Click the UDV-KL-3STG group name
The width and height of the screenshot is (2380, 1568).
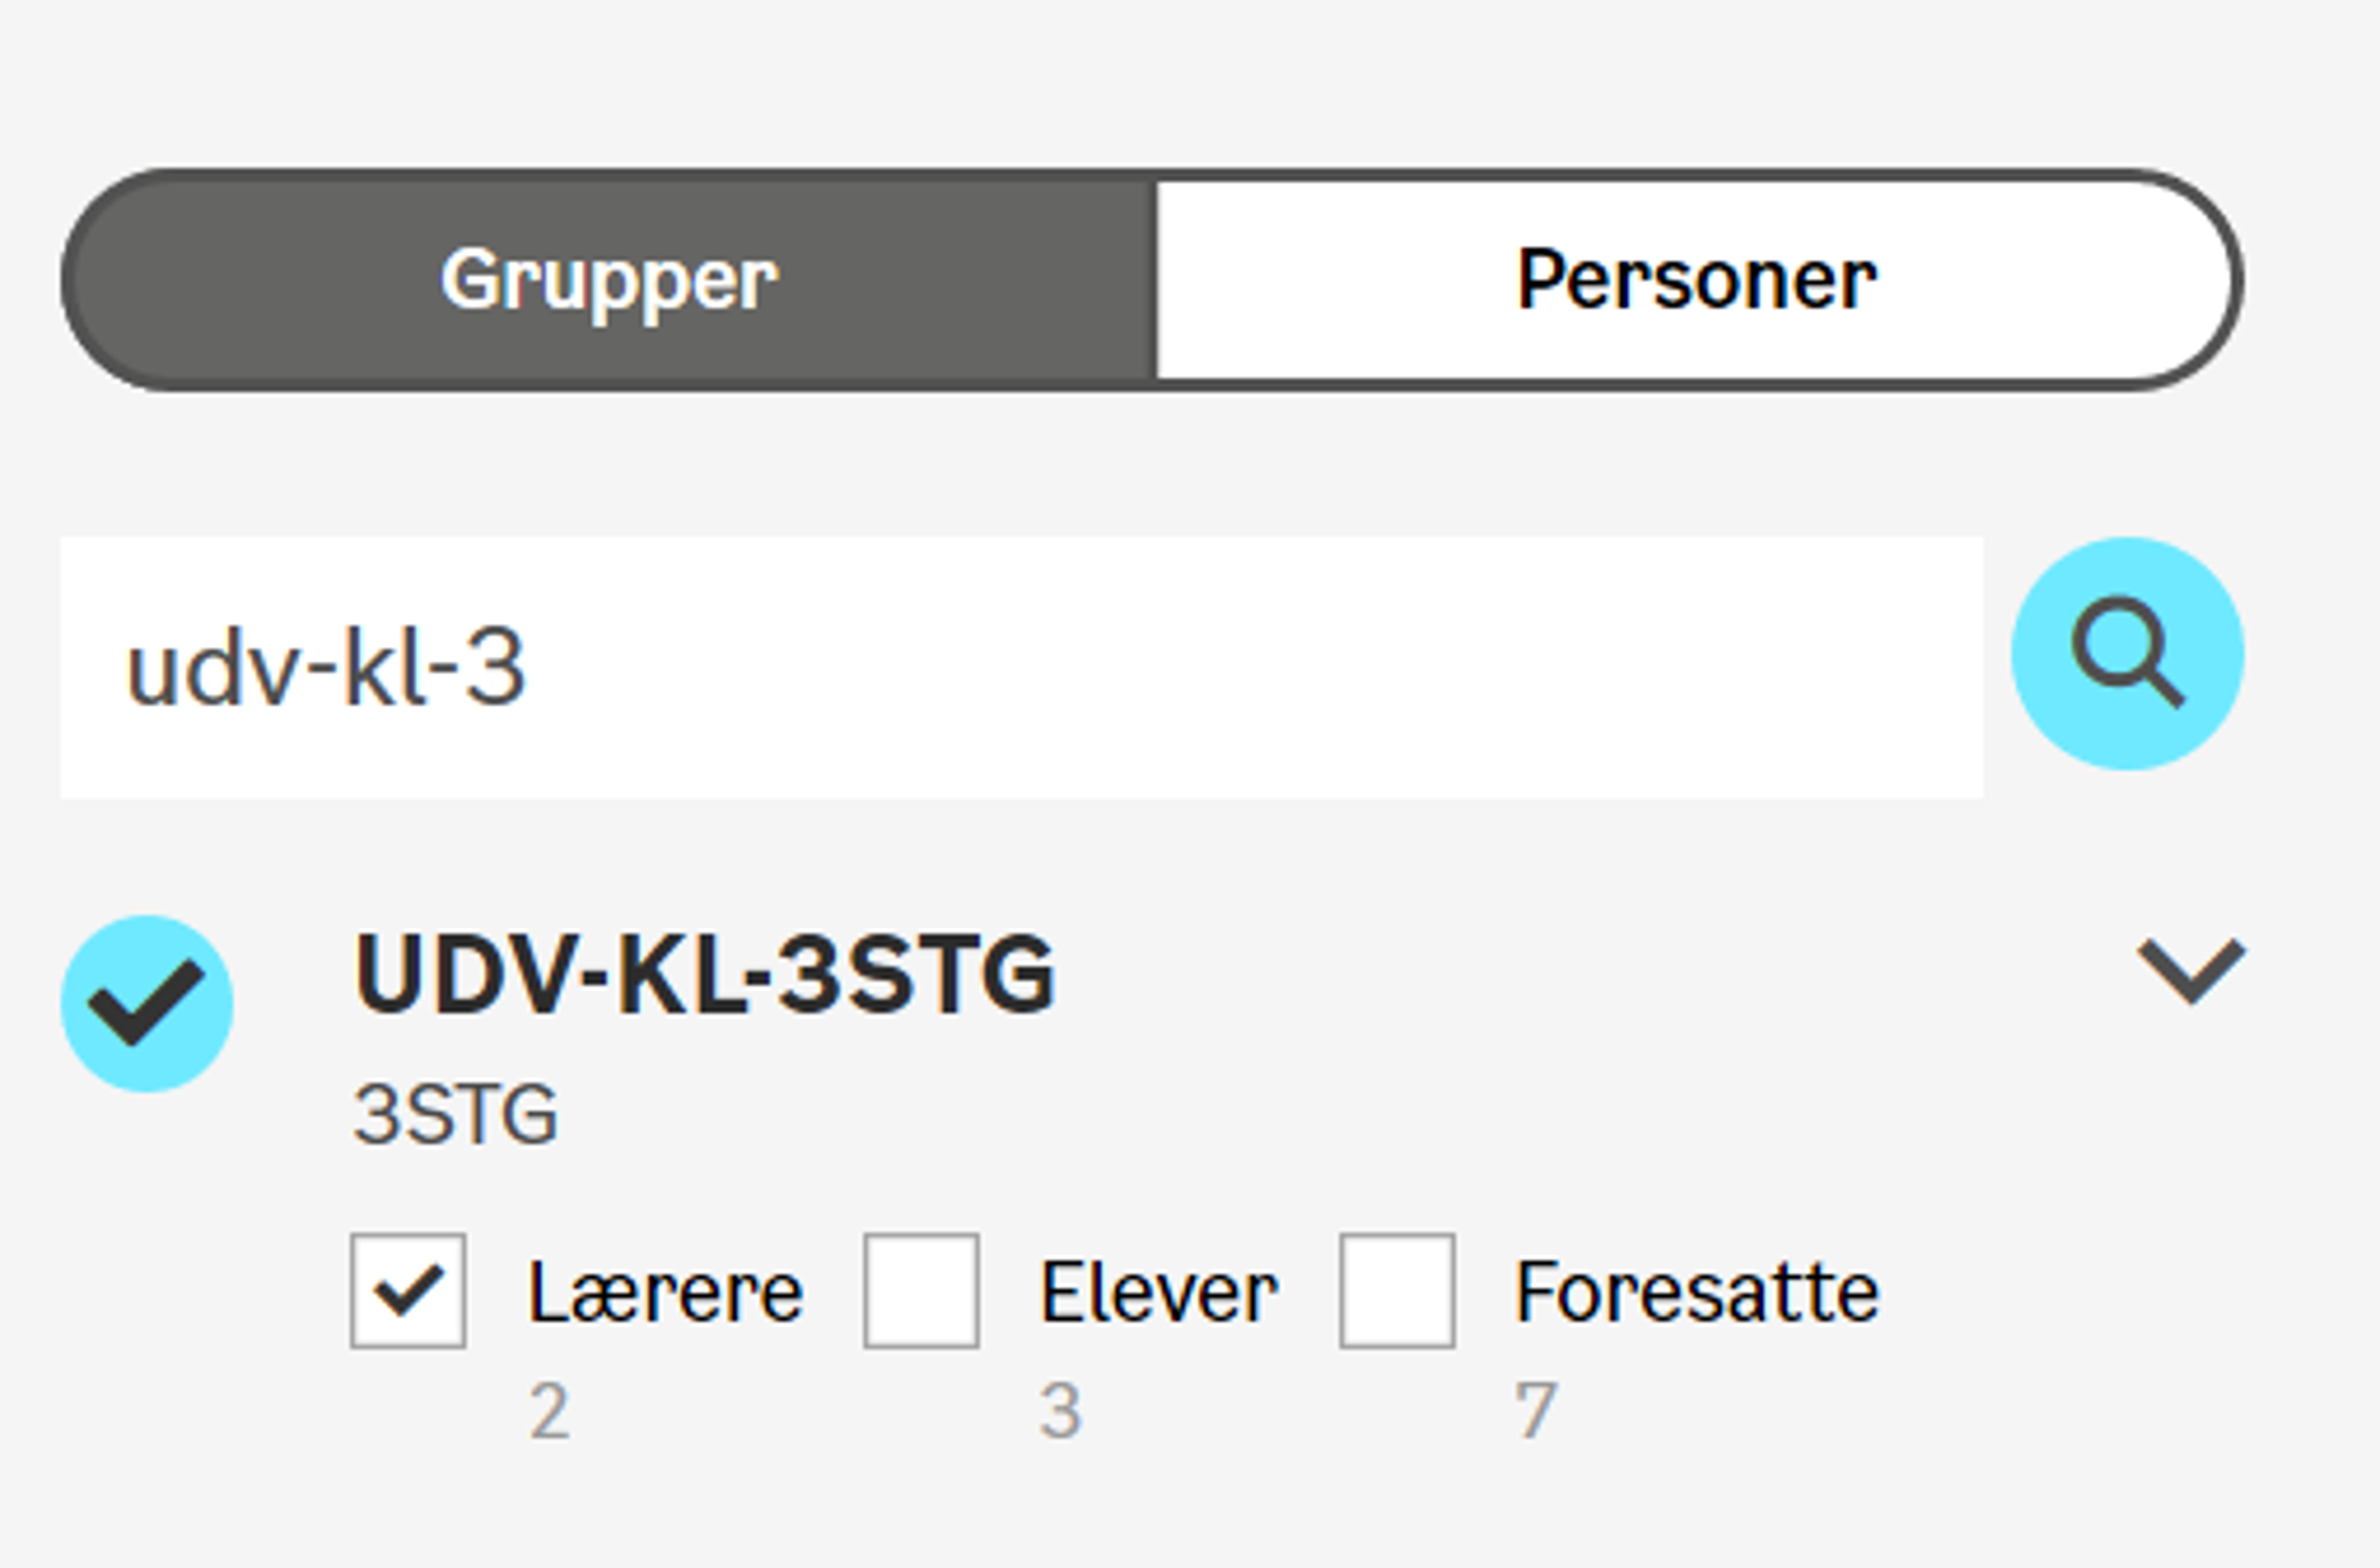pos(704,974)
